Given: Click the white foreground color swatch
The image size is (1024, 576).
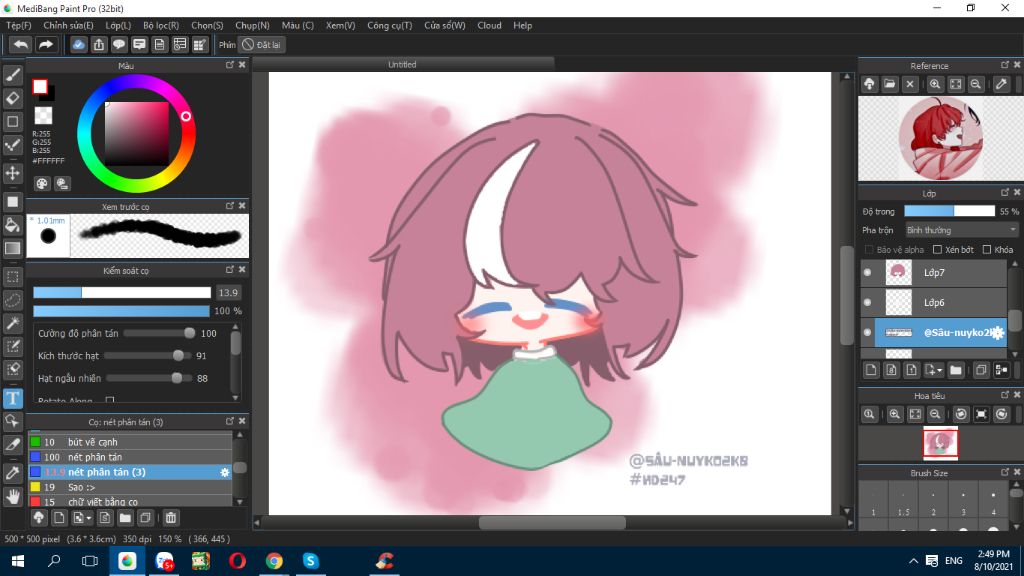Looking at the screenshot, I should click(40, 86).
